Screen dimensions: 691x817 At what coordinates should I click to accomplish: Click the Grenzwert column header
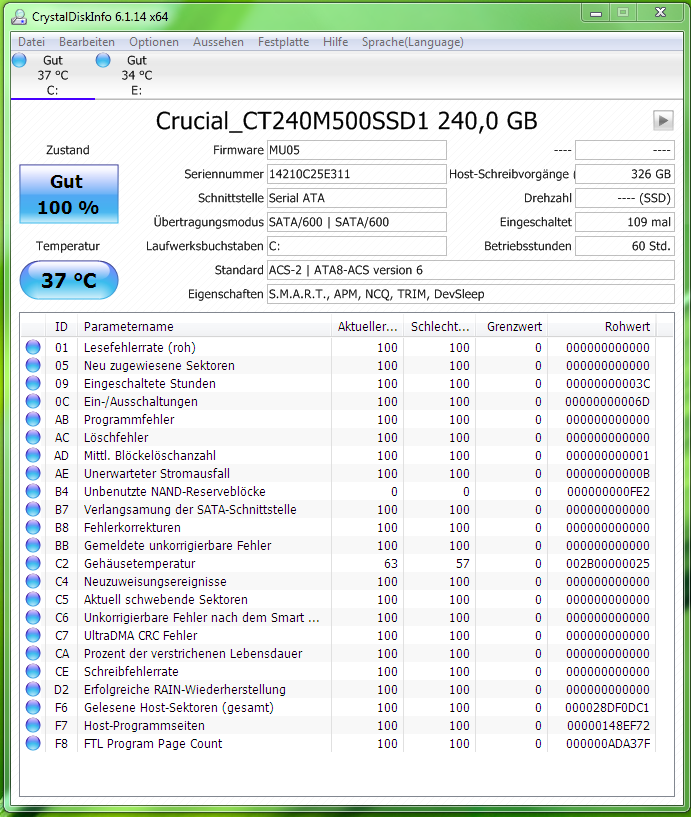(512, 327)
